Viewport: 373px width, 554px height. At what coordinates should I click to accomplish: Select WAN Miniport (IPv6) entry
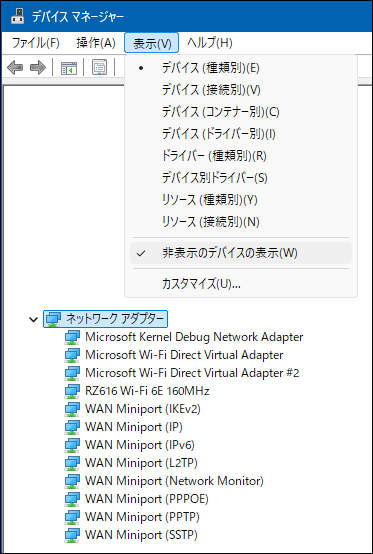[x=140, y=445]
